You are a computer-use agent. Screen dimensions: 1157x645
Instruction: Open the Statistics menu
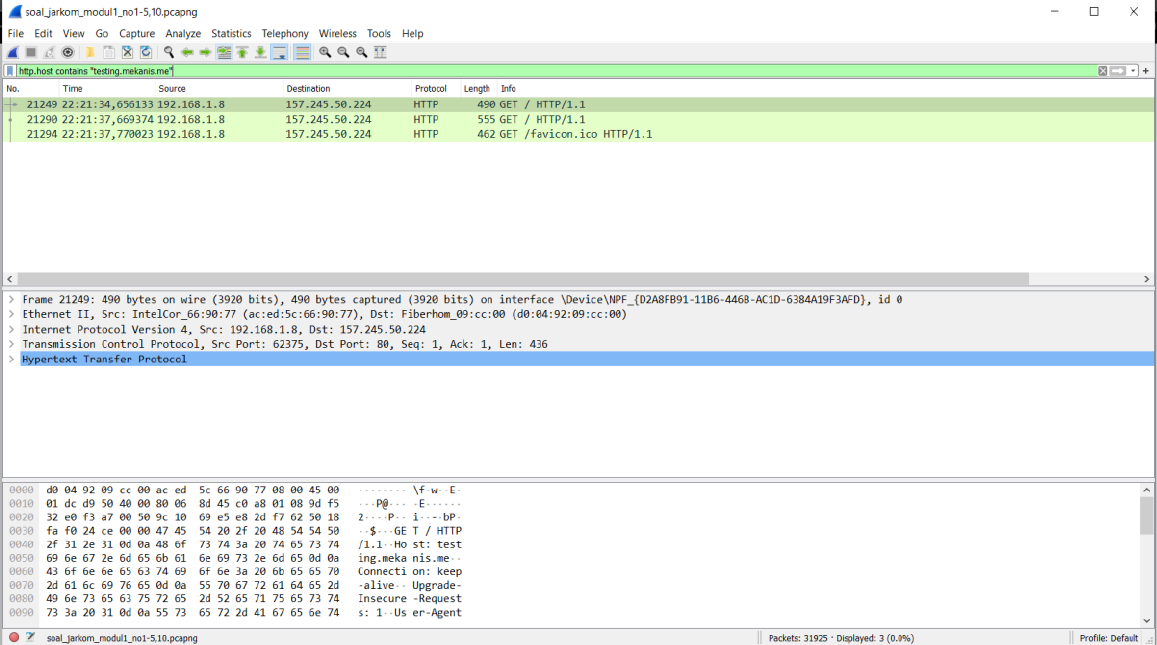[x=231, y=33]
